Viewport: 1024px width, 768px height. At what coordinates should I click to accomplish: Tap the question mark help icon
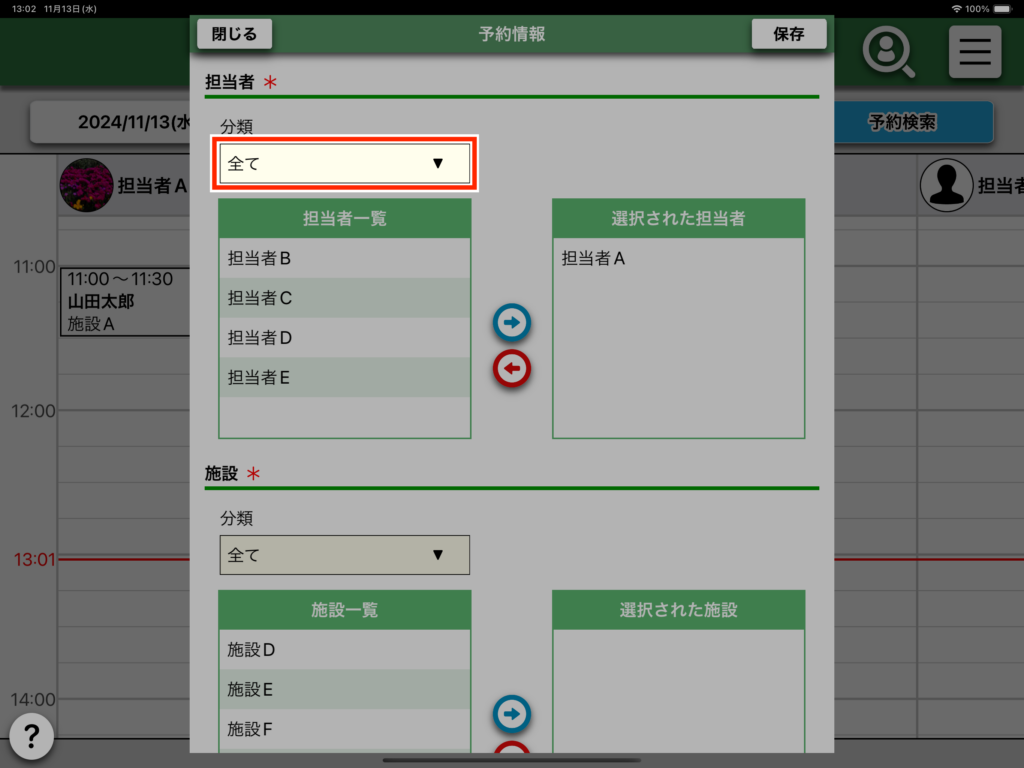coord(32,737)
